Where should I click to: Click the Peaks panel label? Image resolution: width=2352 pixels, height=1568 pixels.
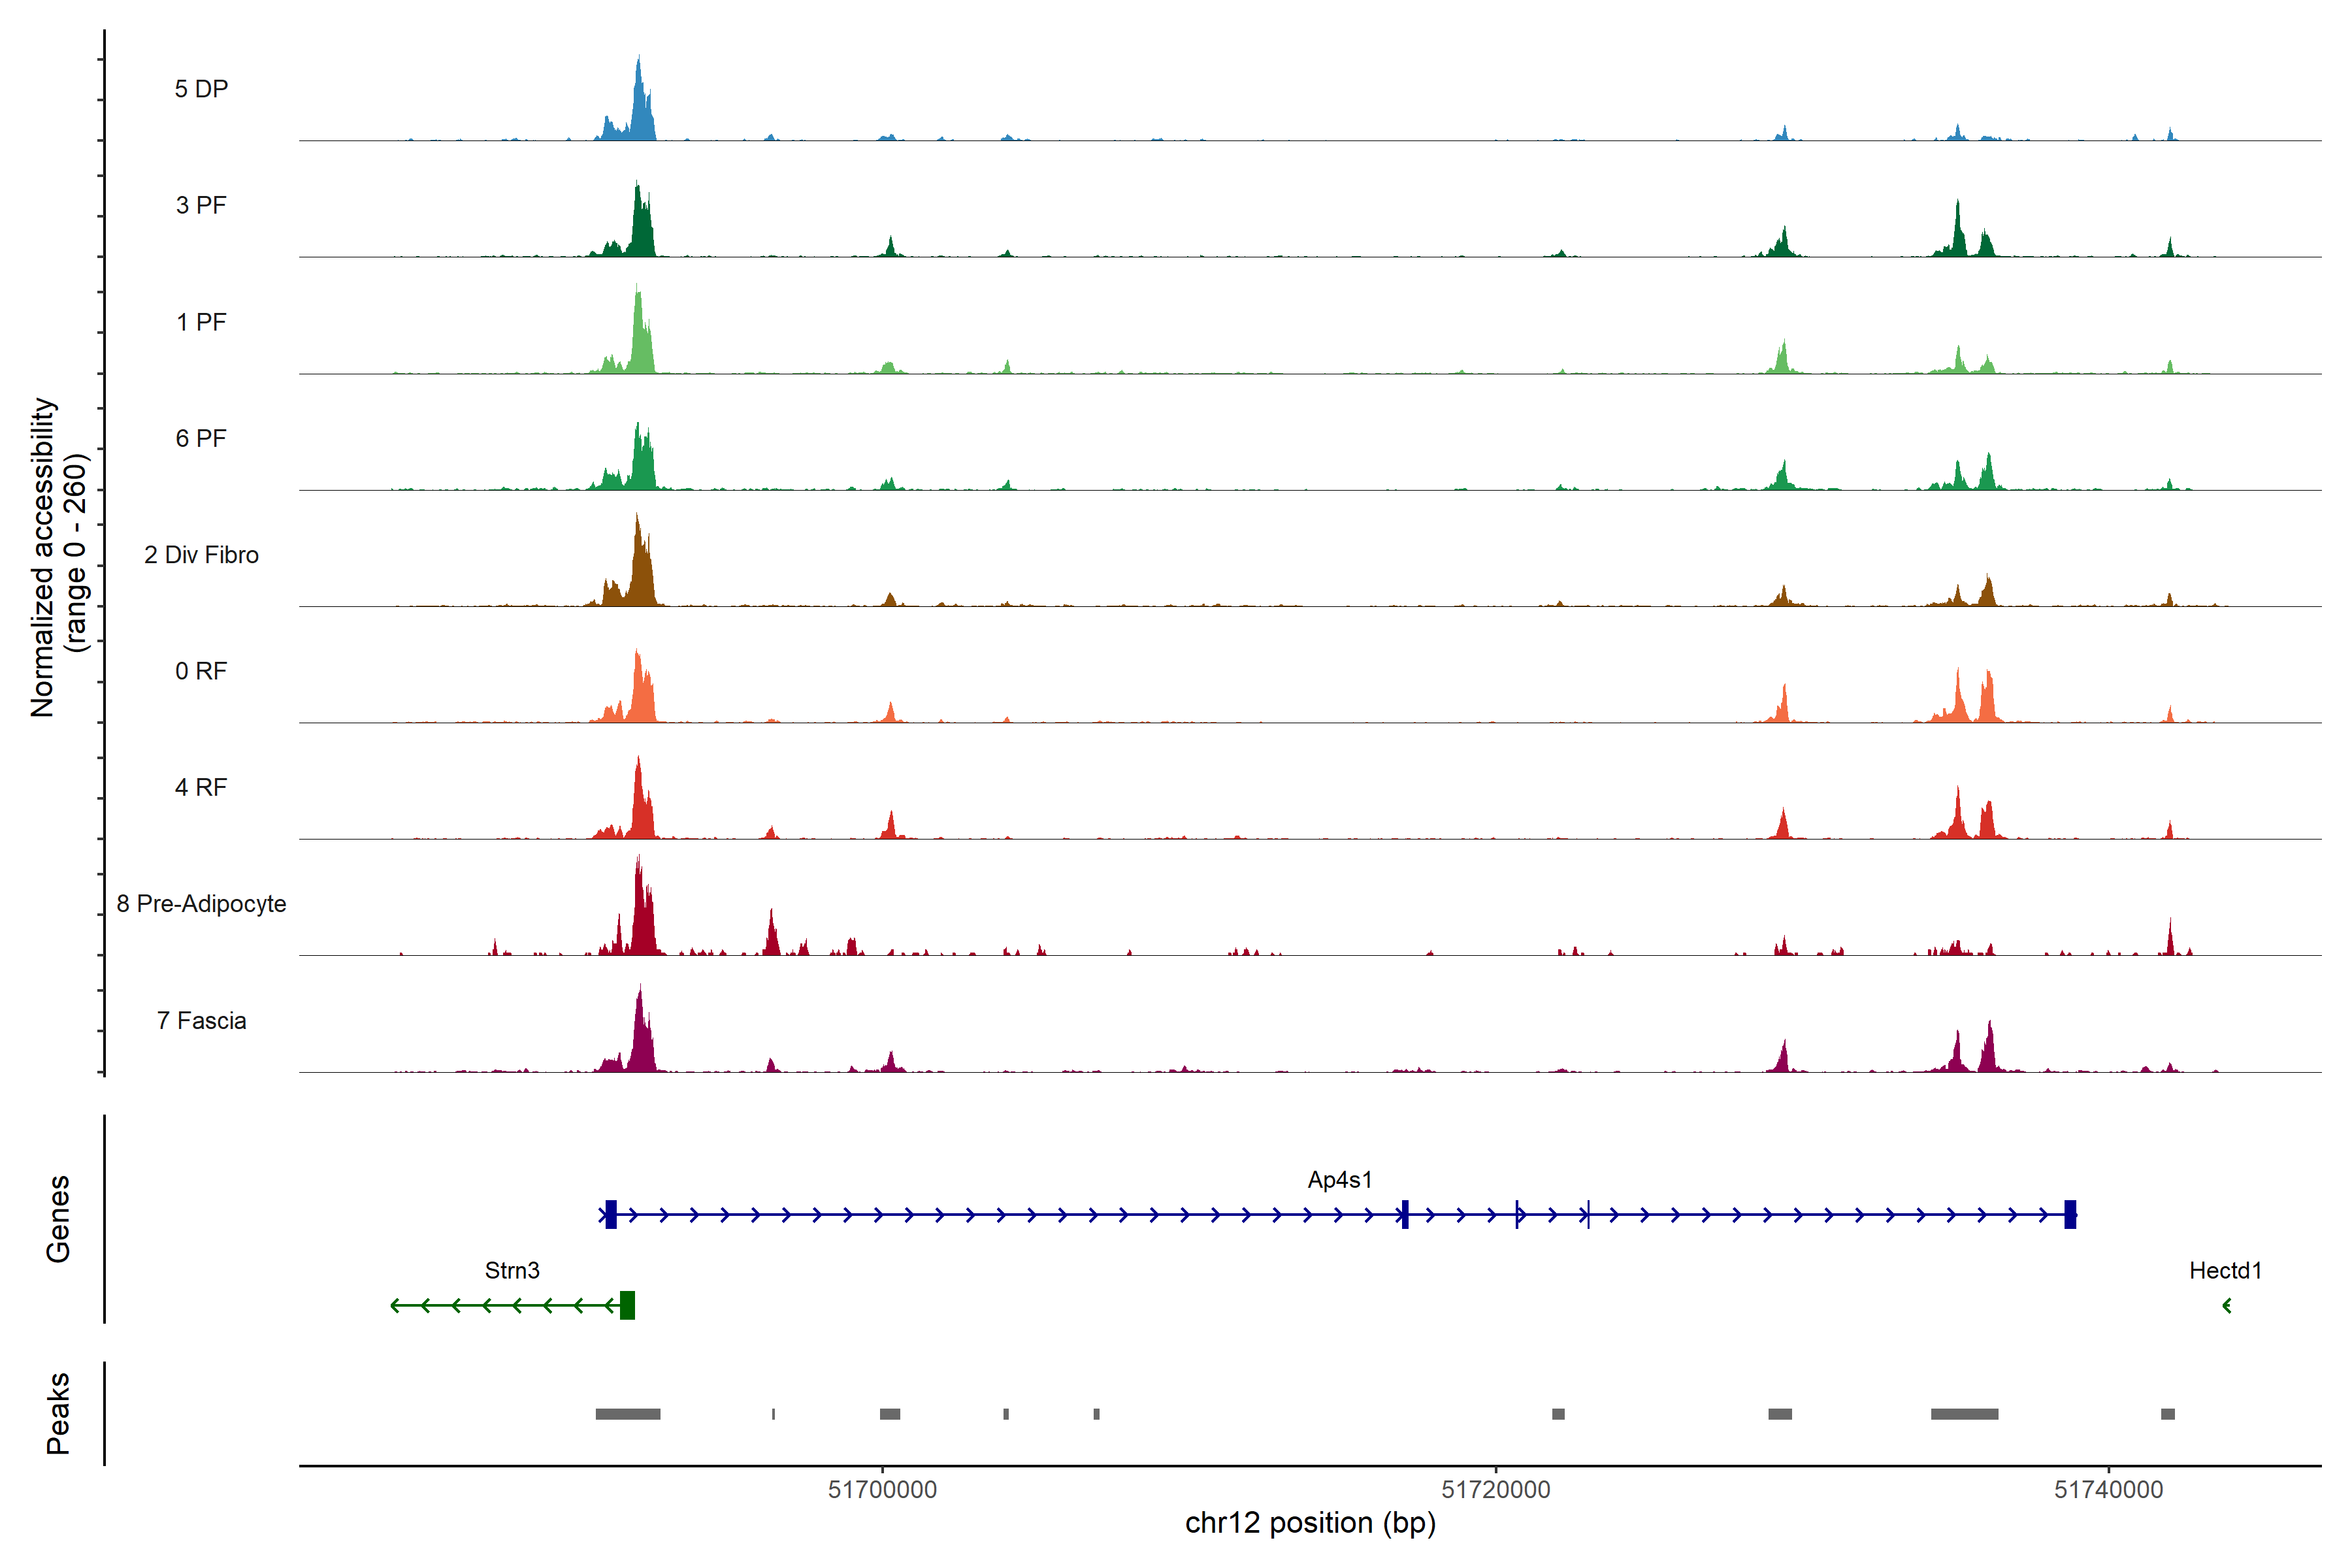pos(58,1413)
